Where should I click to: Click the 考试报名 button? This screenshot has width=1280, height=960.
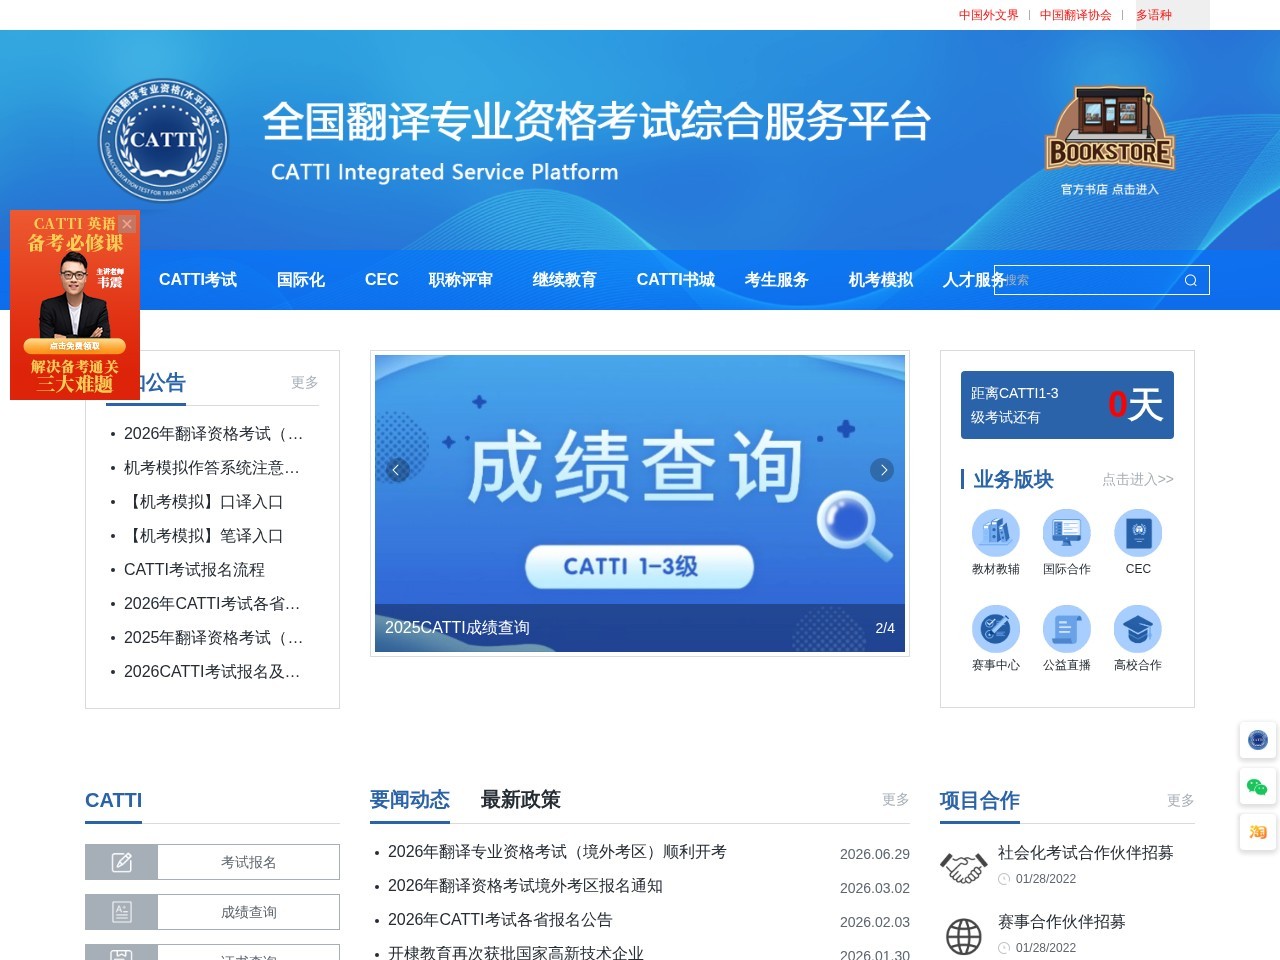[x=212, y=862]
